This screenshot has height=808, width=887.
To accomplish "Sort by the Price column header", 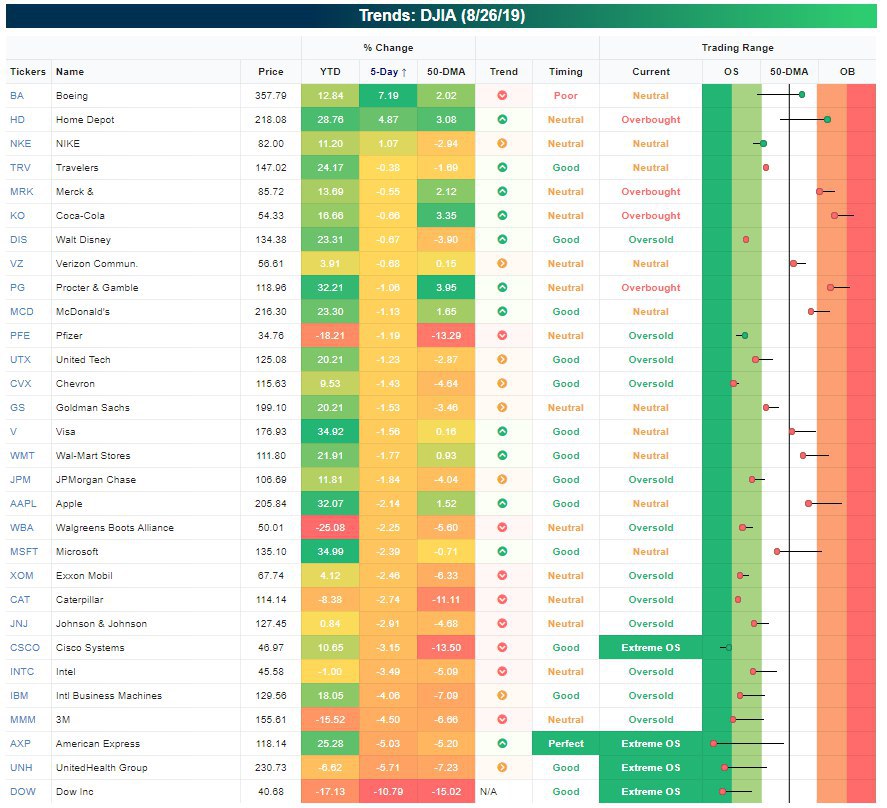I will pyautogui.click(x=270, y=72).
